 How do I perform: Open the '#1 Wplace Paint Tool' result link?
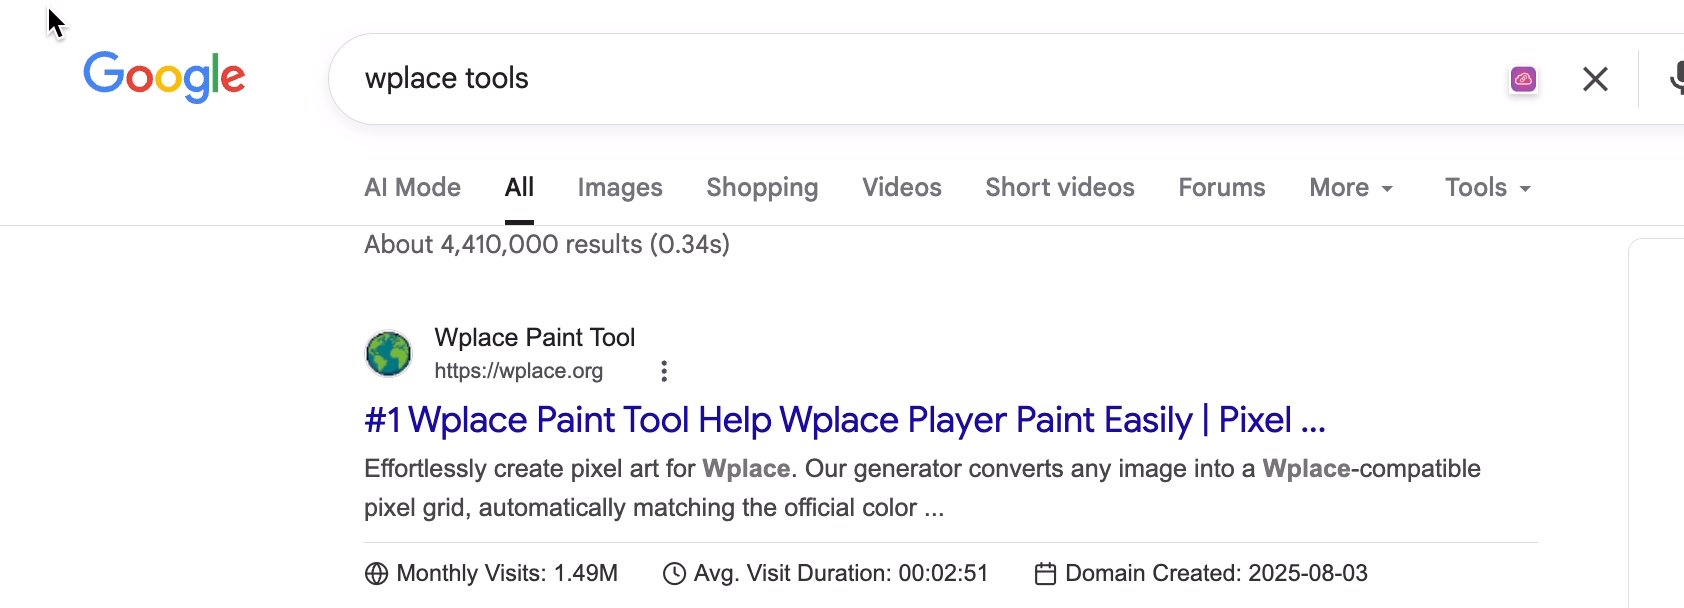[x=845, y=420]
